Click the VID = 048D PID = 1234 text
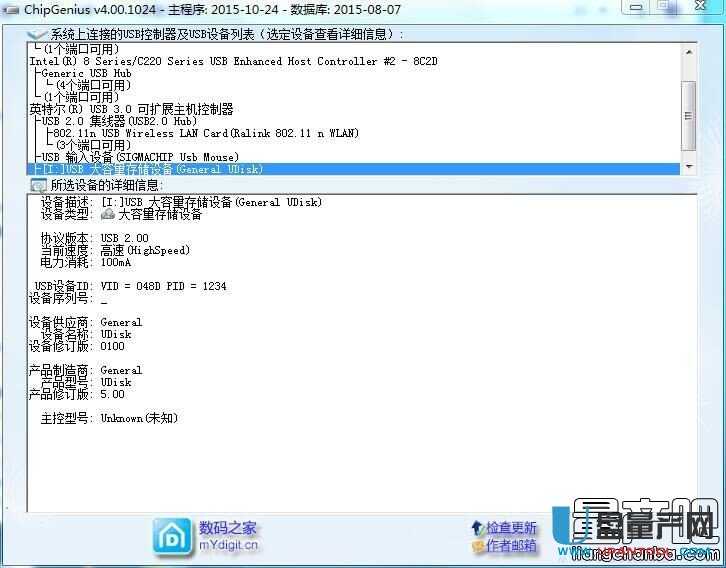This screenshot has width=726, height=568. tap(163, 286)
